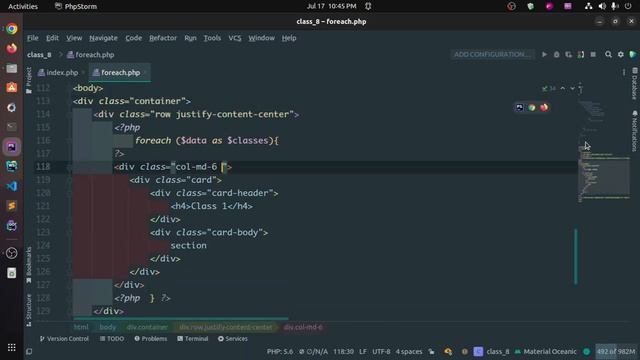Open IDE settings gear

(620, 54)
